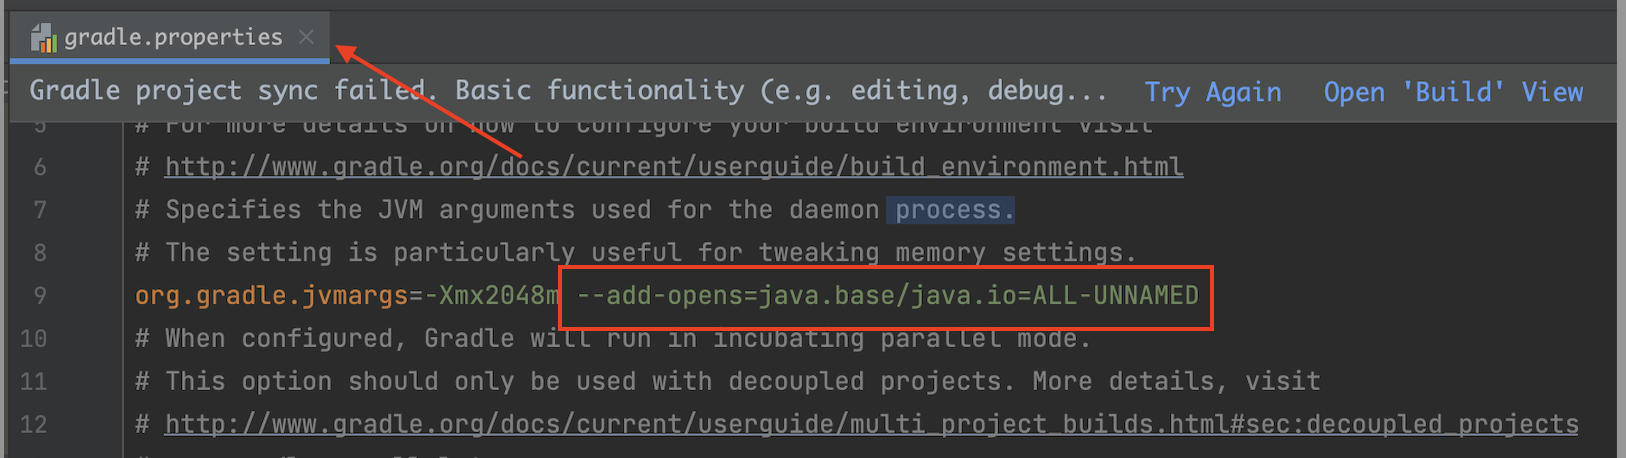Open the 'Build' View link

point(1453,92)
